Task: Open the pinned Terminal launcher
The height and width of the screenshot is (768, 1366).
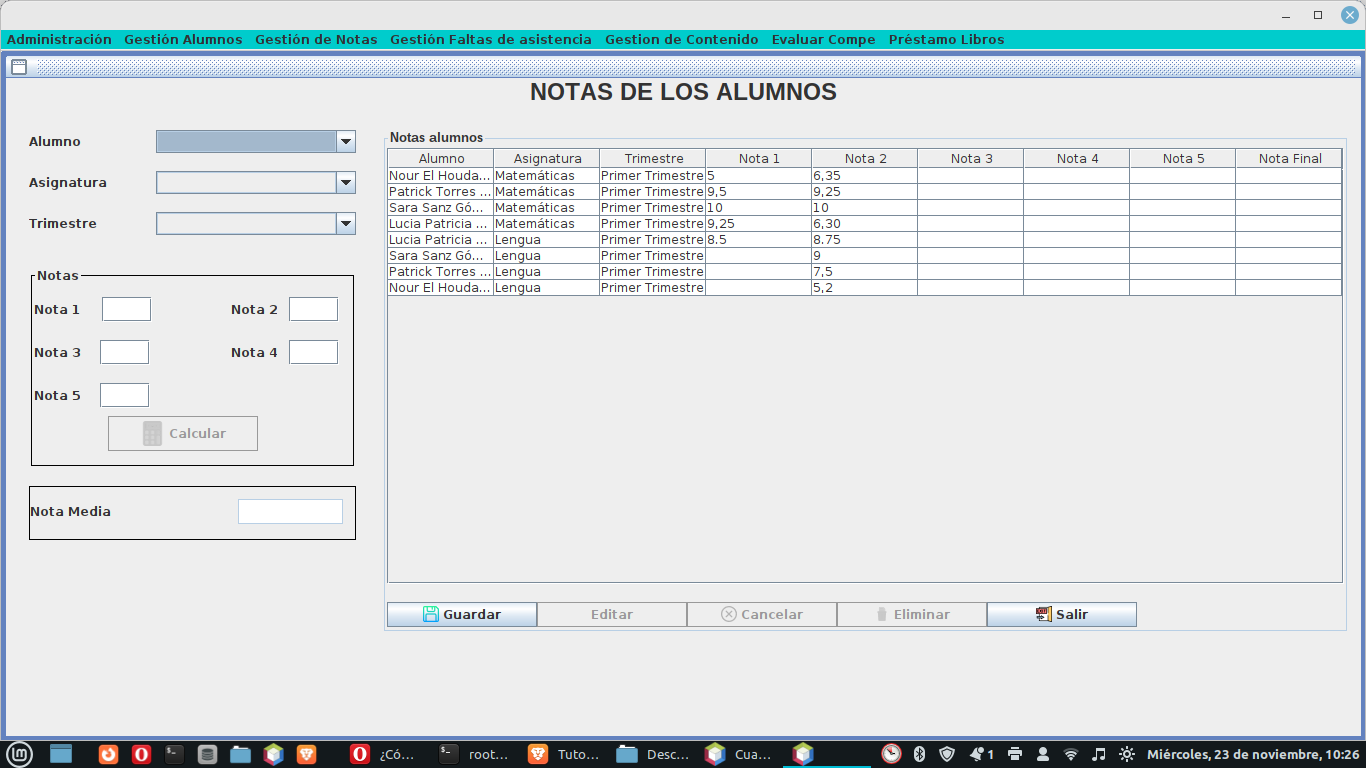Action: coord(174,754)
